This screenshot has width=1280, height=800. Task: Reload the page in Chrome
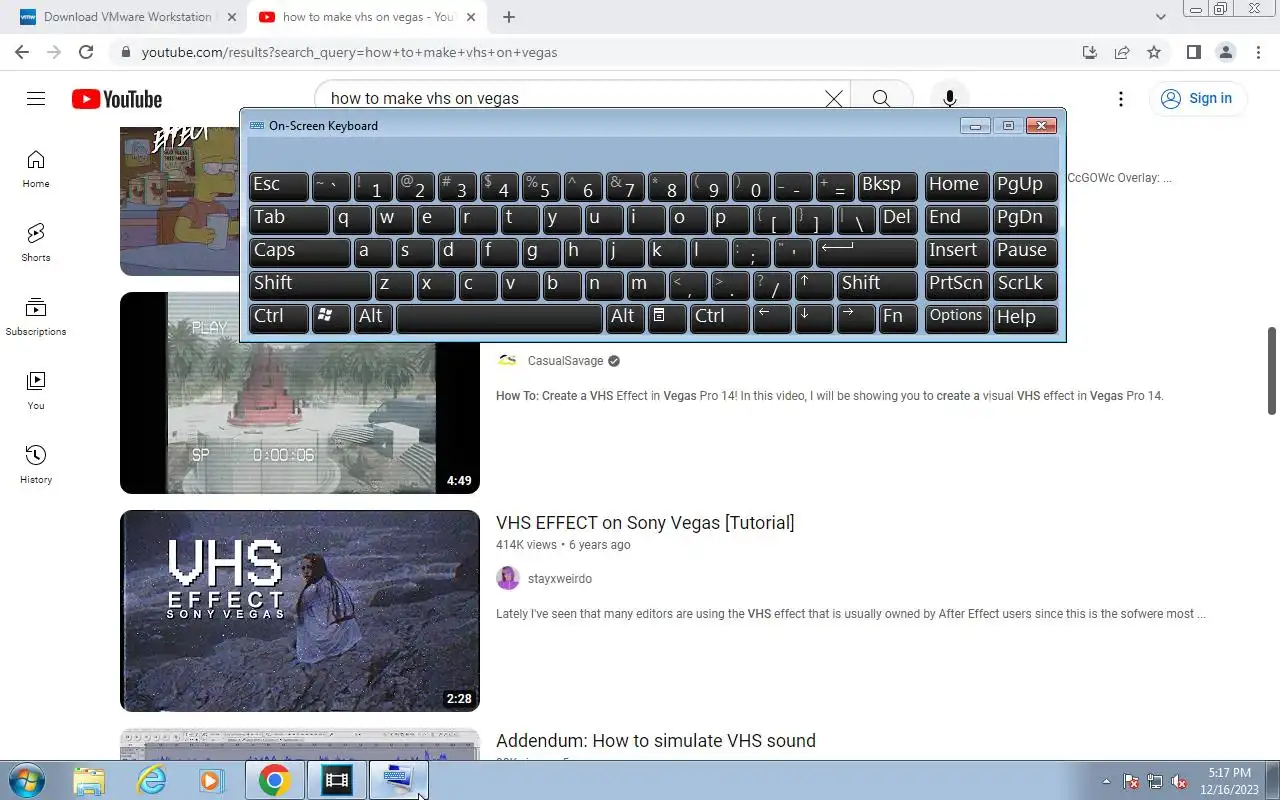point(86,52)
